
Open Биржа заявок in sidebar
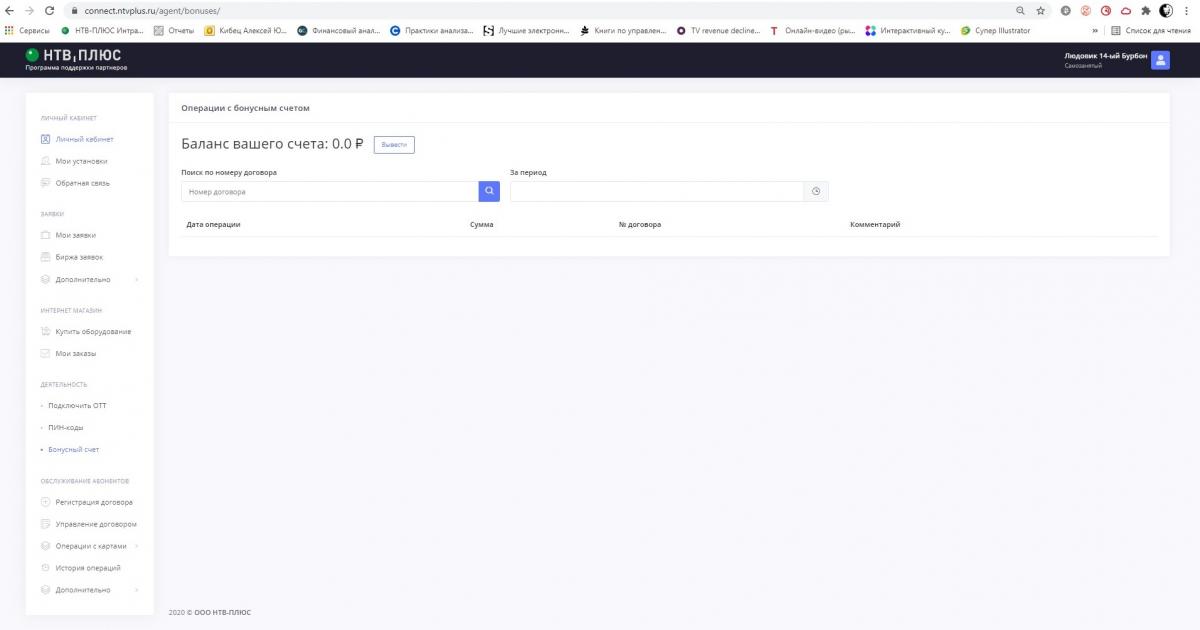(x=79, y=257)
